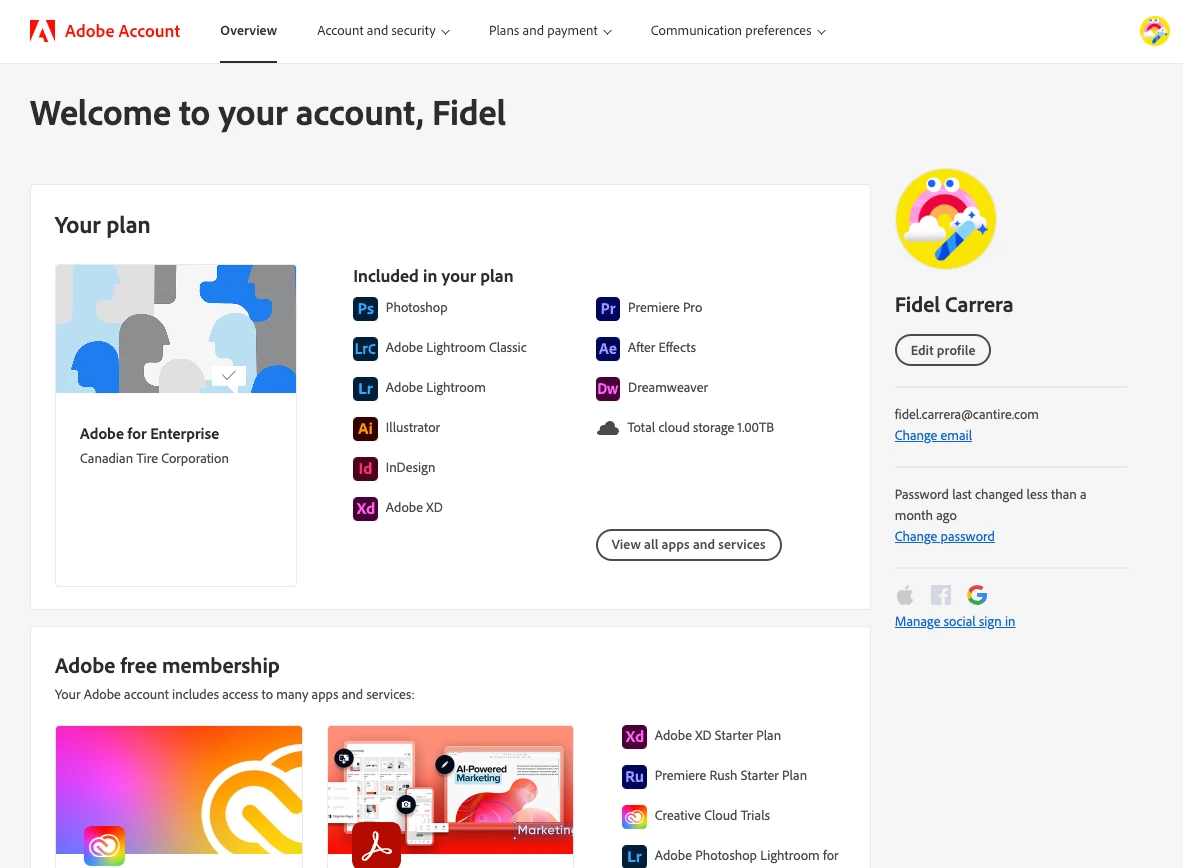Click Premiere Rush Starter Plan text
The image size is (1183, 868).
pyautogui.click(x=730, y=776)
